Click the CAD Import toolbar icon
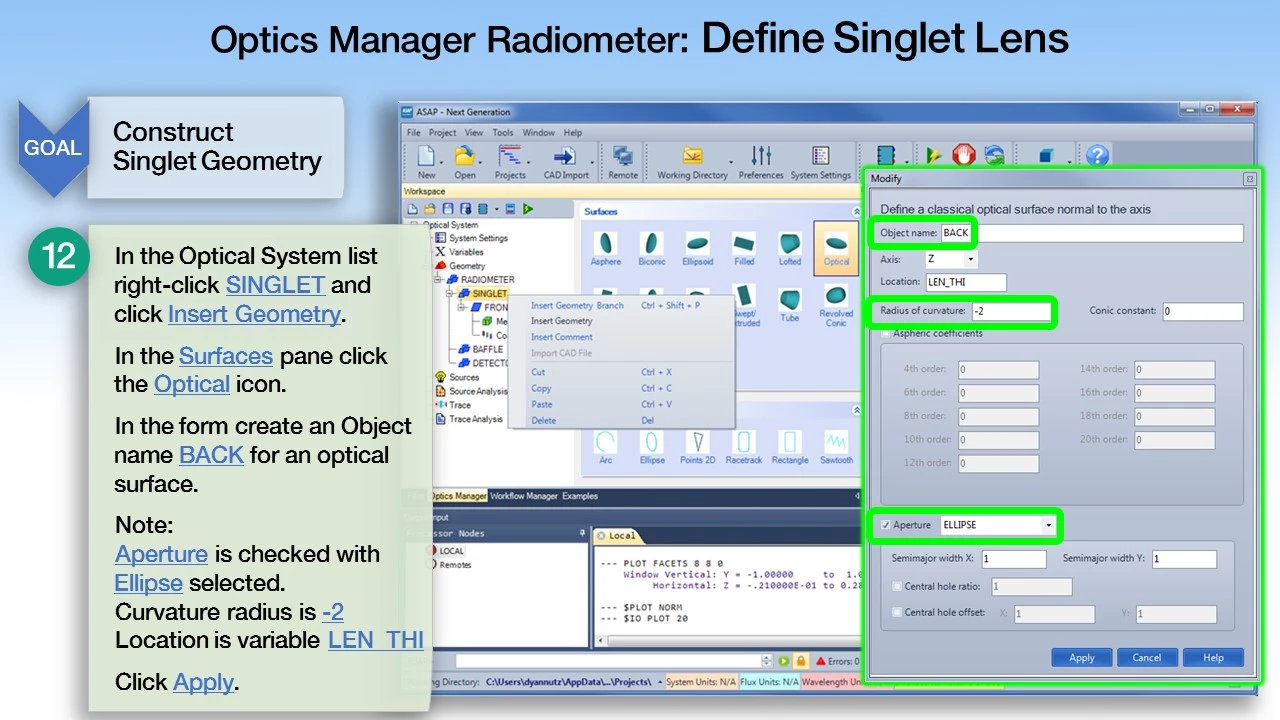 coord(566,161)
